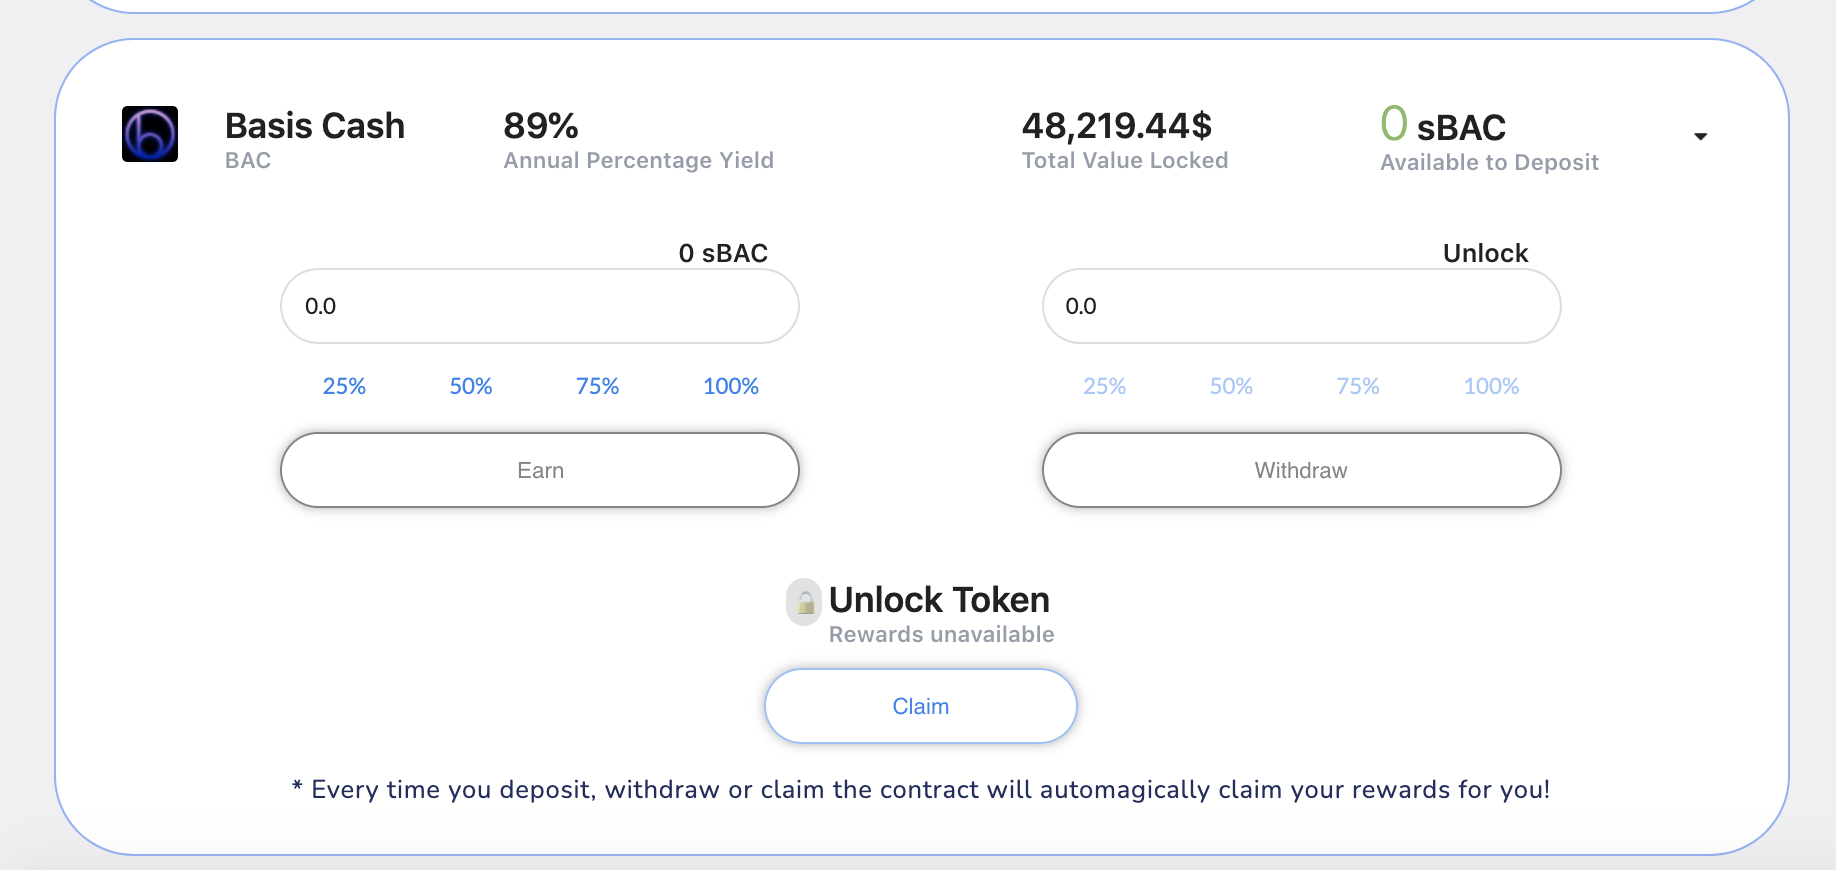Image resolution: width=1836 pixels, height=870 pixels.
Task: Click the Total Value Locked amount
Action: (x=1117, y=126)
